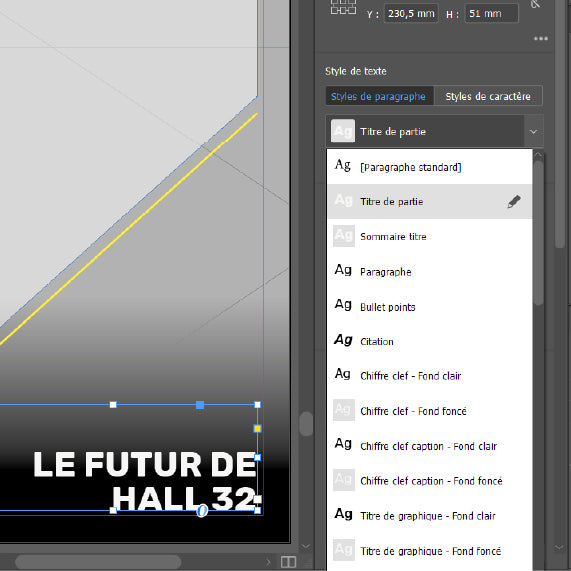Viewport: 571px width, 571px height.
Task: Click the canvas scroll-down chevron
Action: pos(306,546)
